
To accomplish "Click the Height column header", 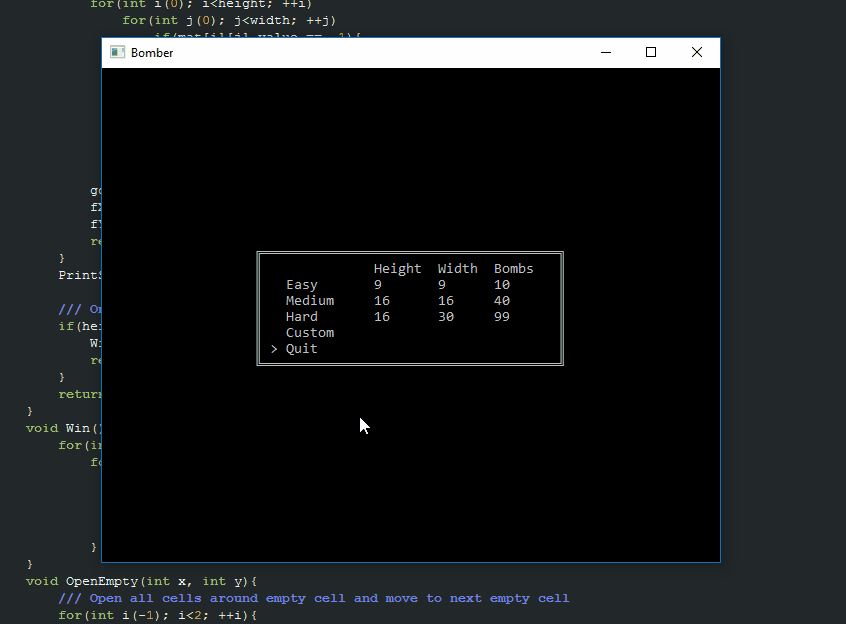I will point(397,269).
